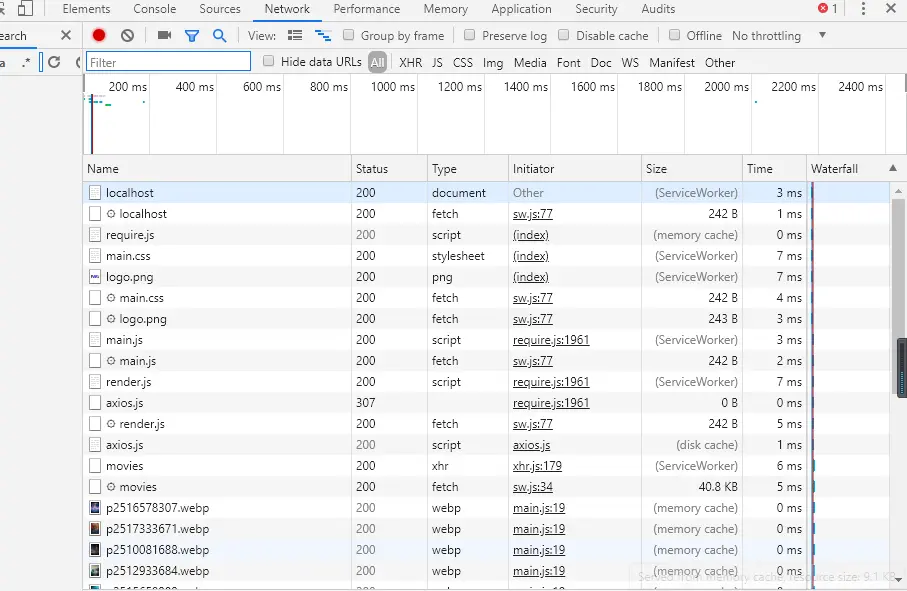Screen dimensions: 907x591
Task: Filter requests by Doc
Action: [601, 62]
